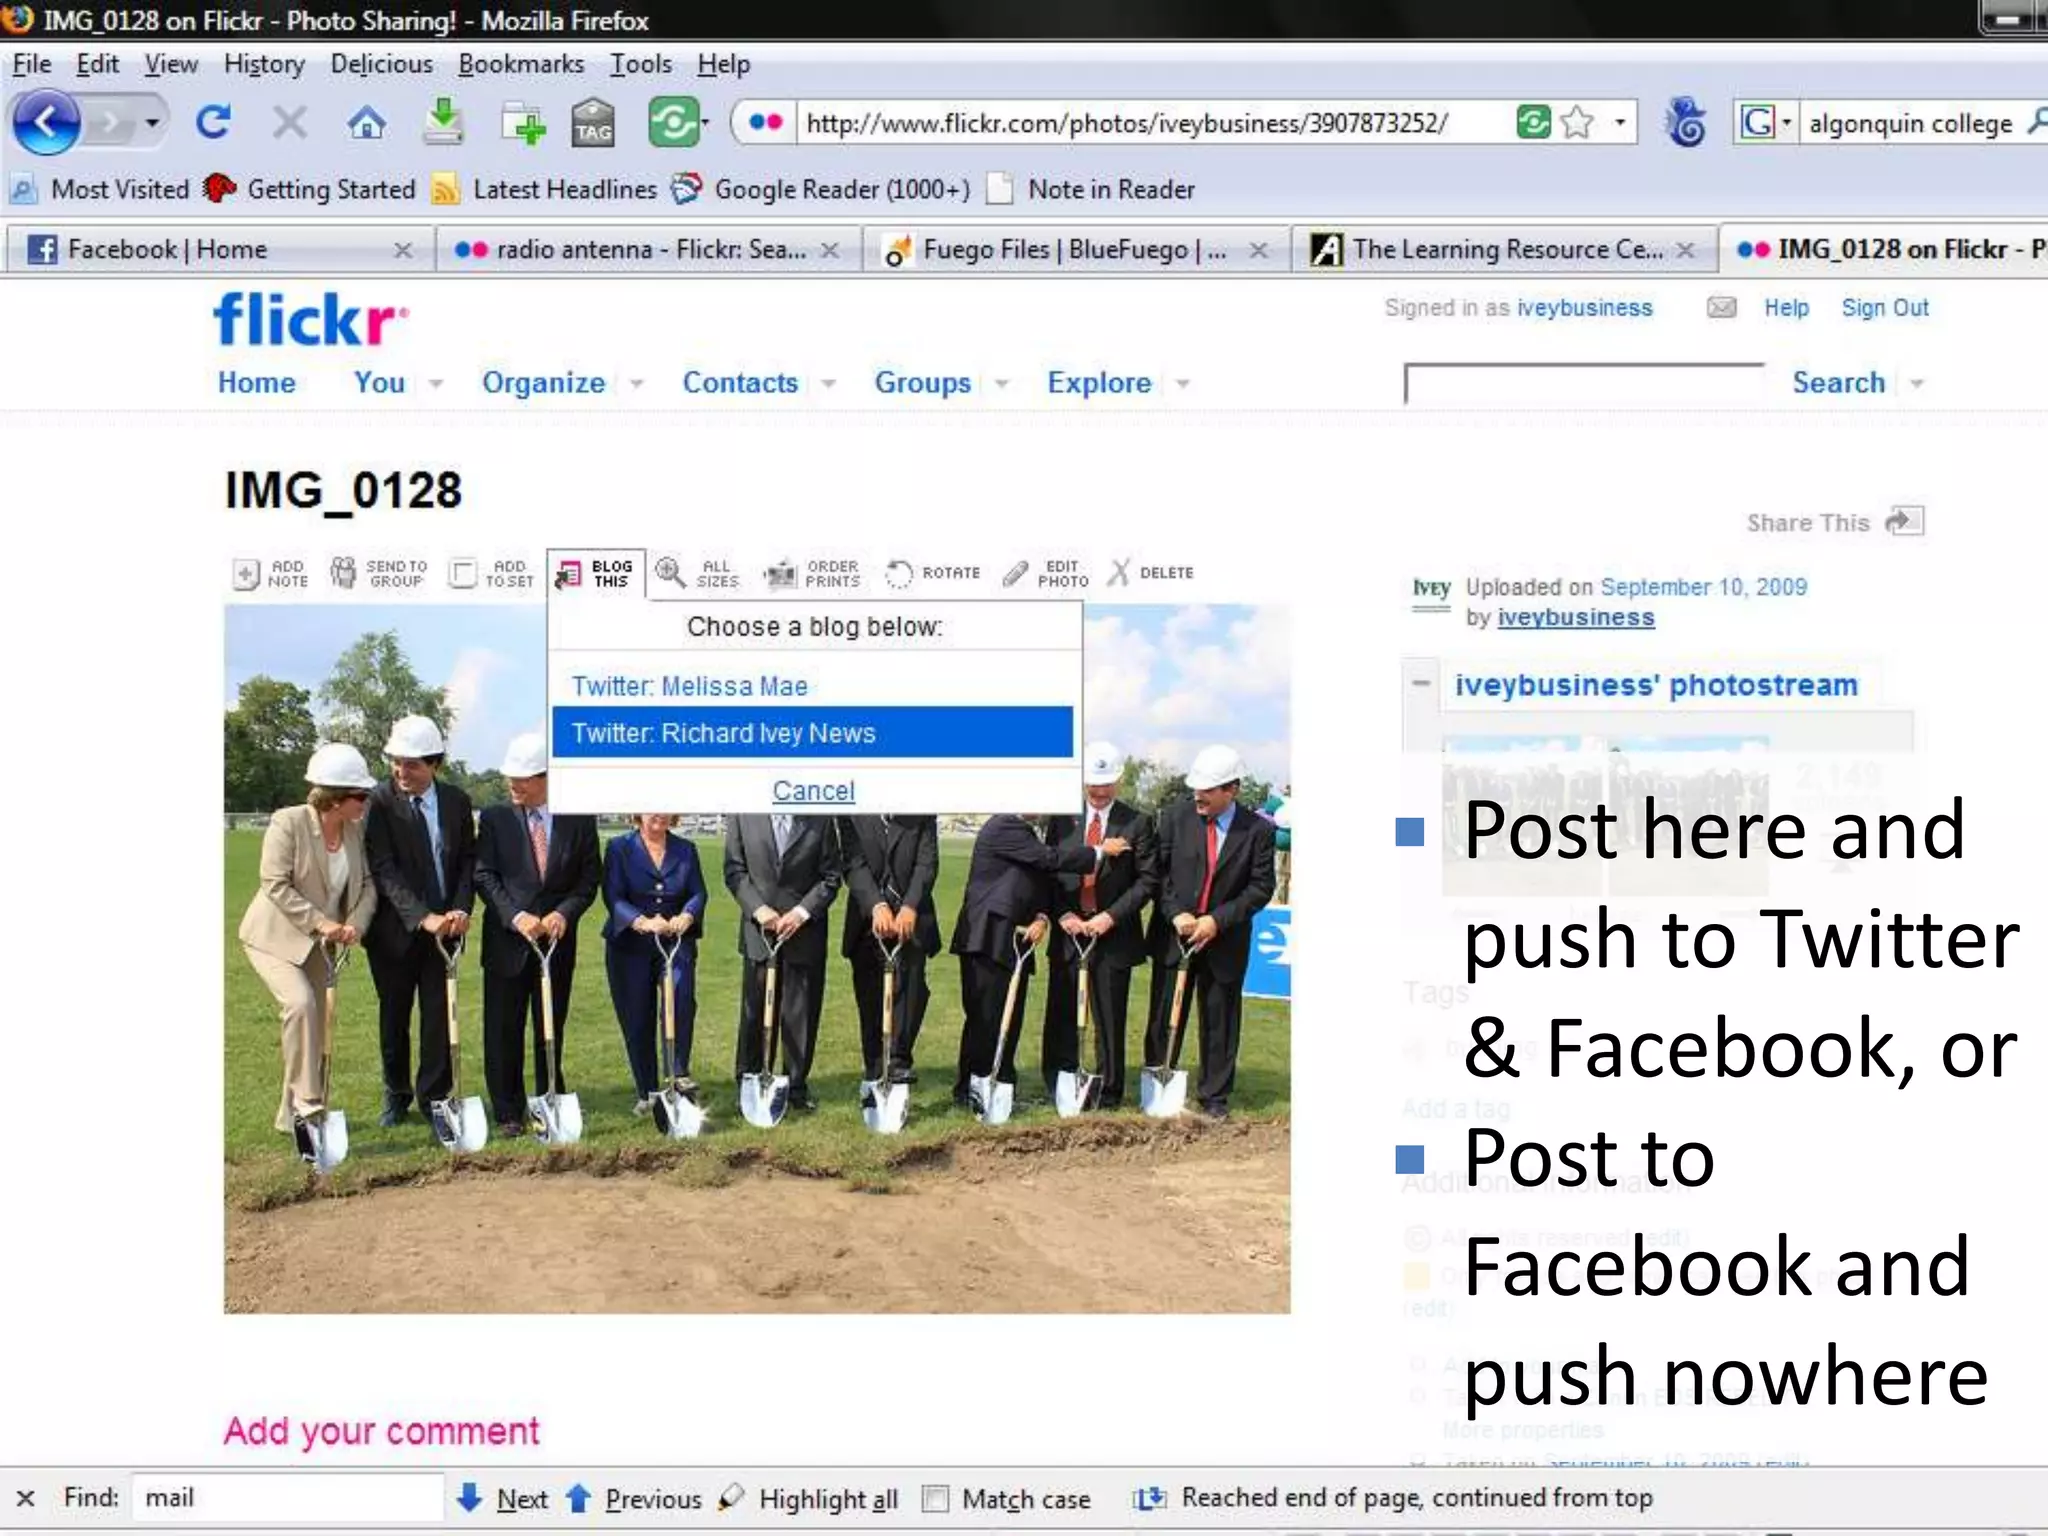The width and height of the screenshot is (2048, 1536).
Task: Click the Delete photo tool
Action: click(x=1150, y=573)
